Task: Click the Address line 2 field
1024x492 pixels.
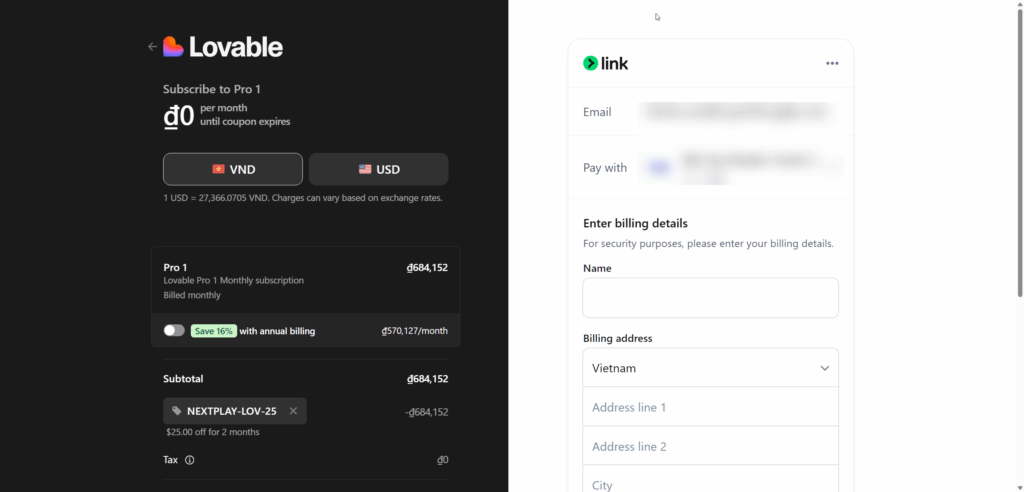Action: pos(710,446)
